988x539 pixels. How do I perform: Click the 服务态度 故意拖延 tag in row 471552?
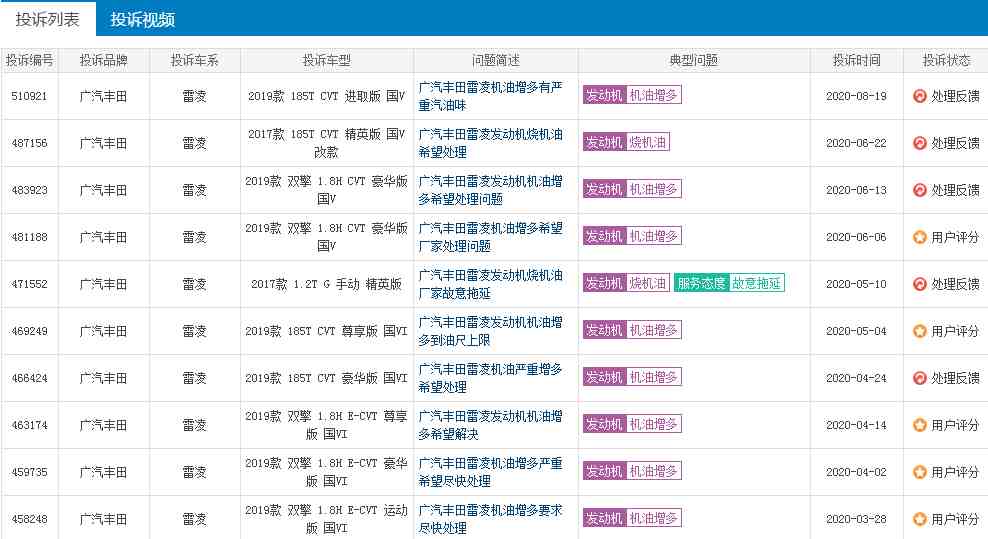[729, 283]
